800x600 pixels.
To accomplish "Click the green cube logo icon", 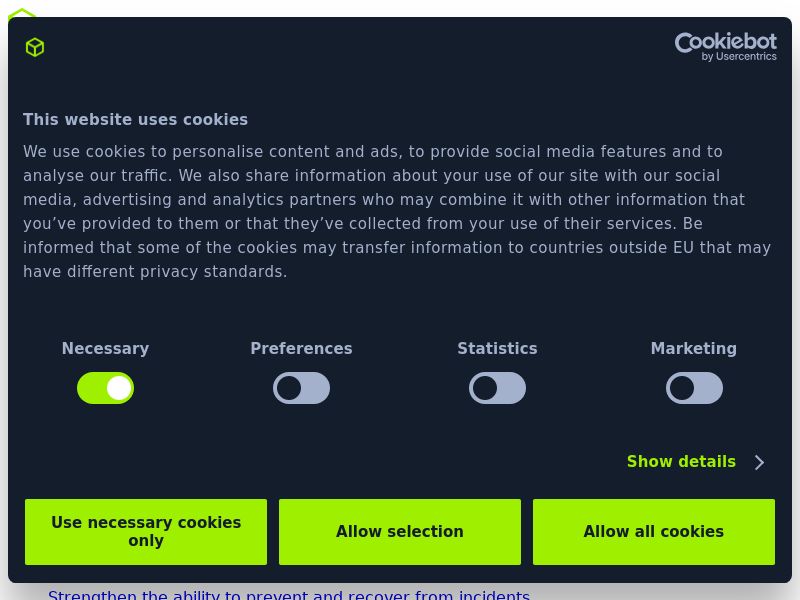I will pos(35,47).
